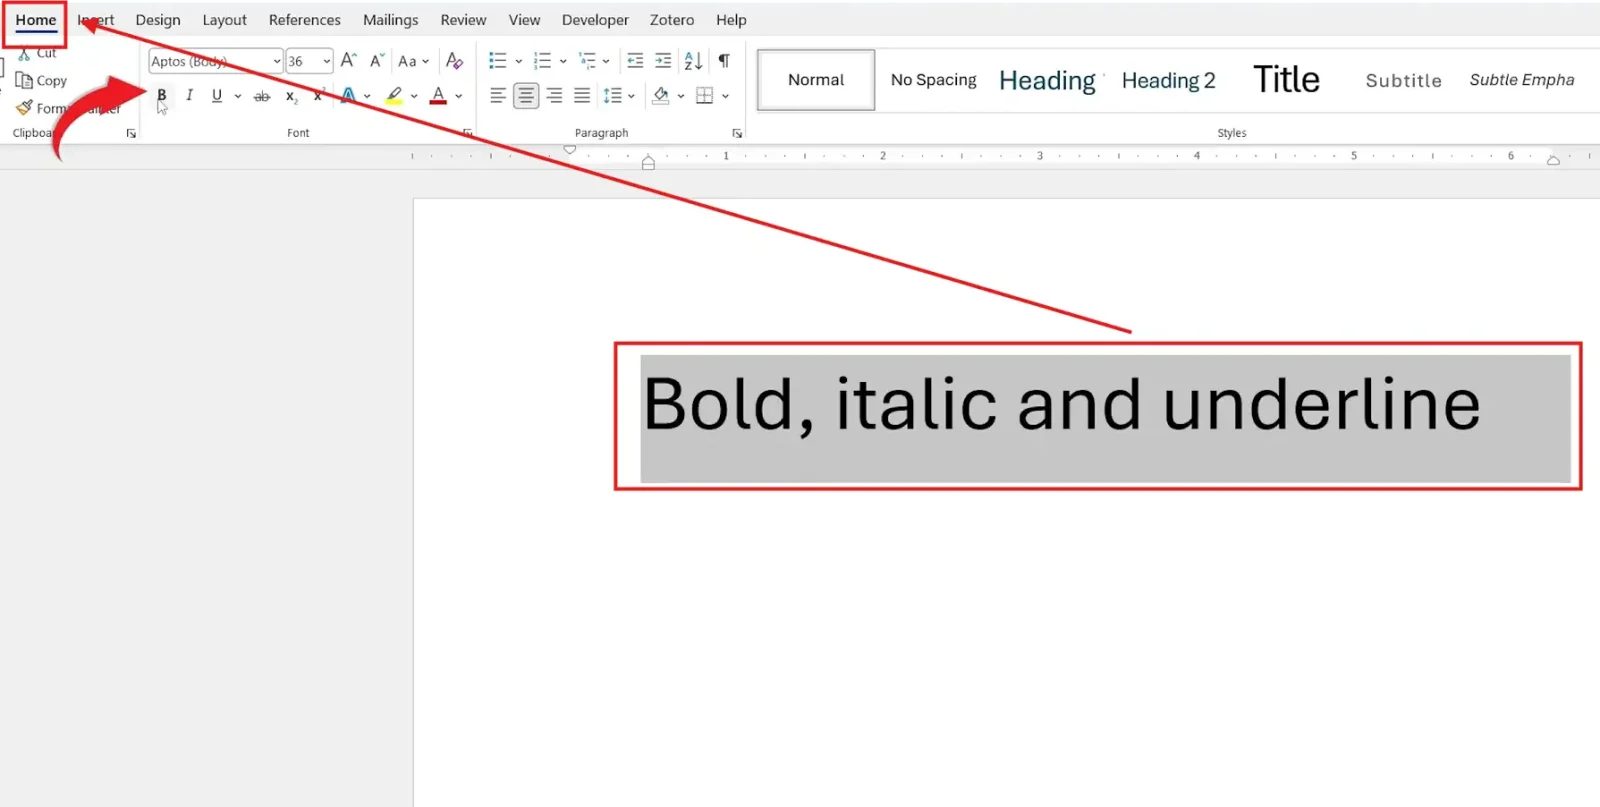Viewport: 1600px width, 807px height.
Task: Toggle Show/Hide paragraph marks
Action: (724, 61)
